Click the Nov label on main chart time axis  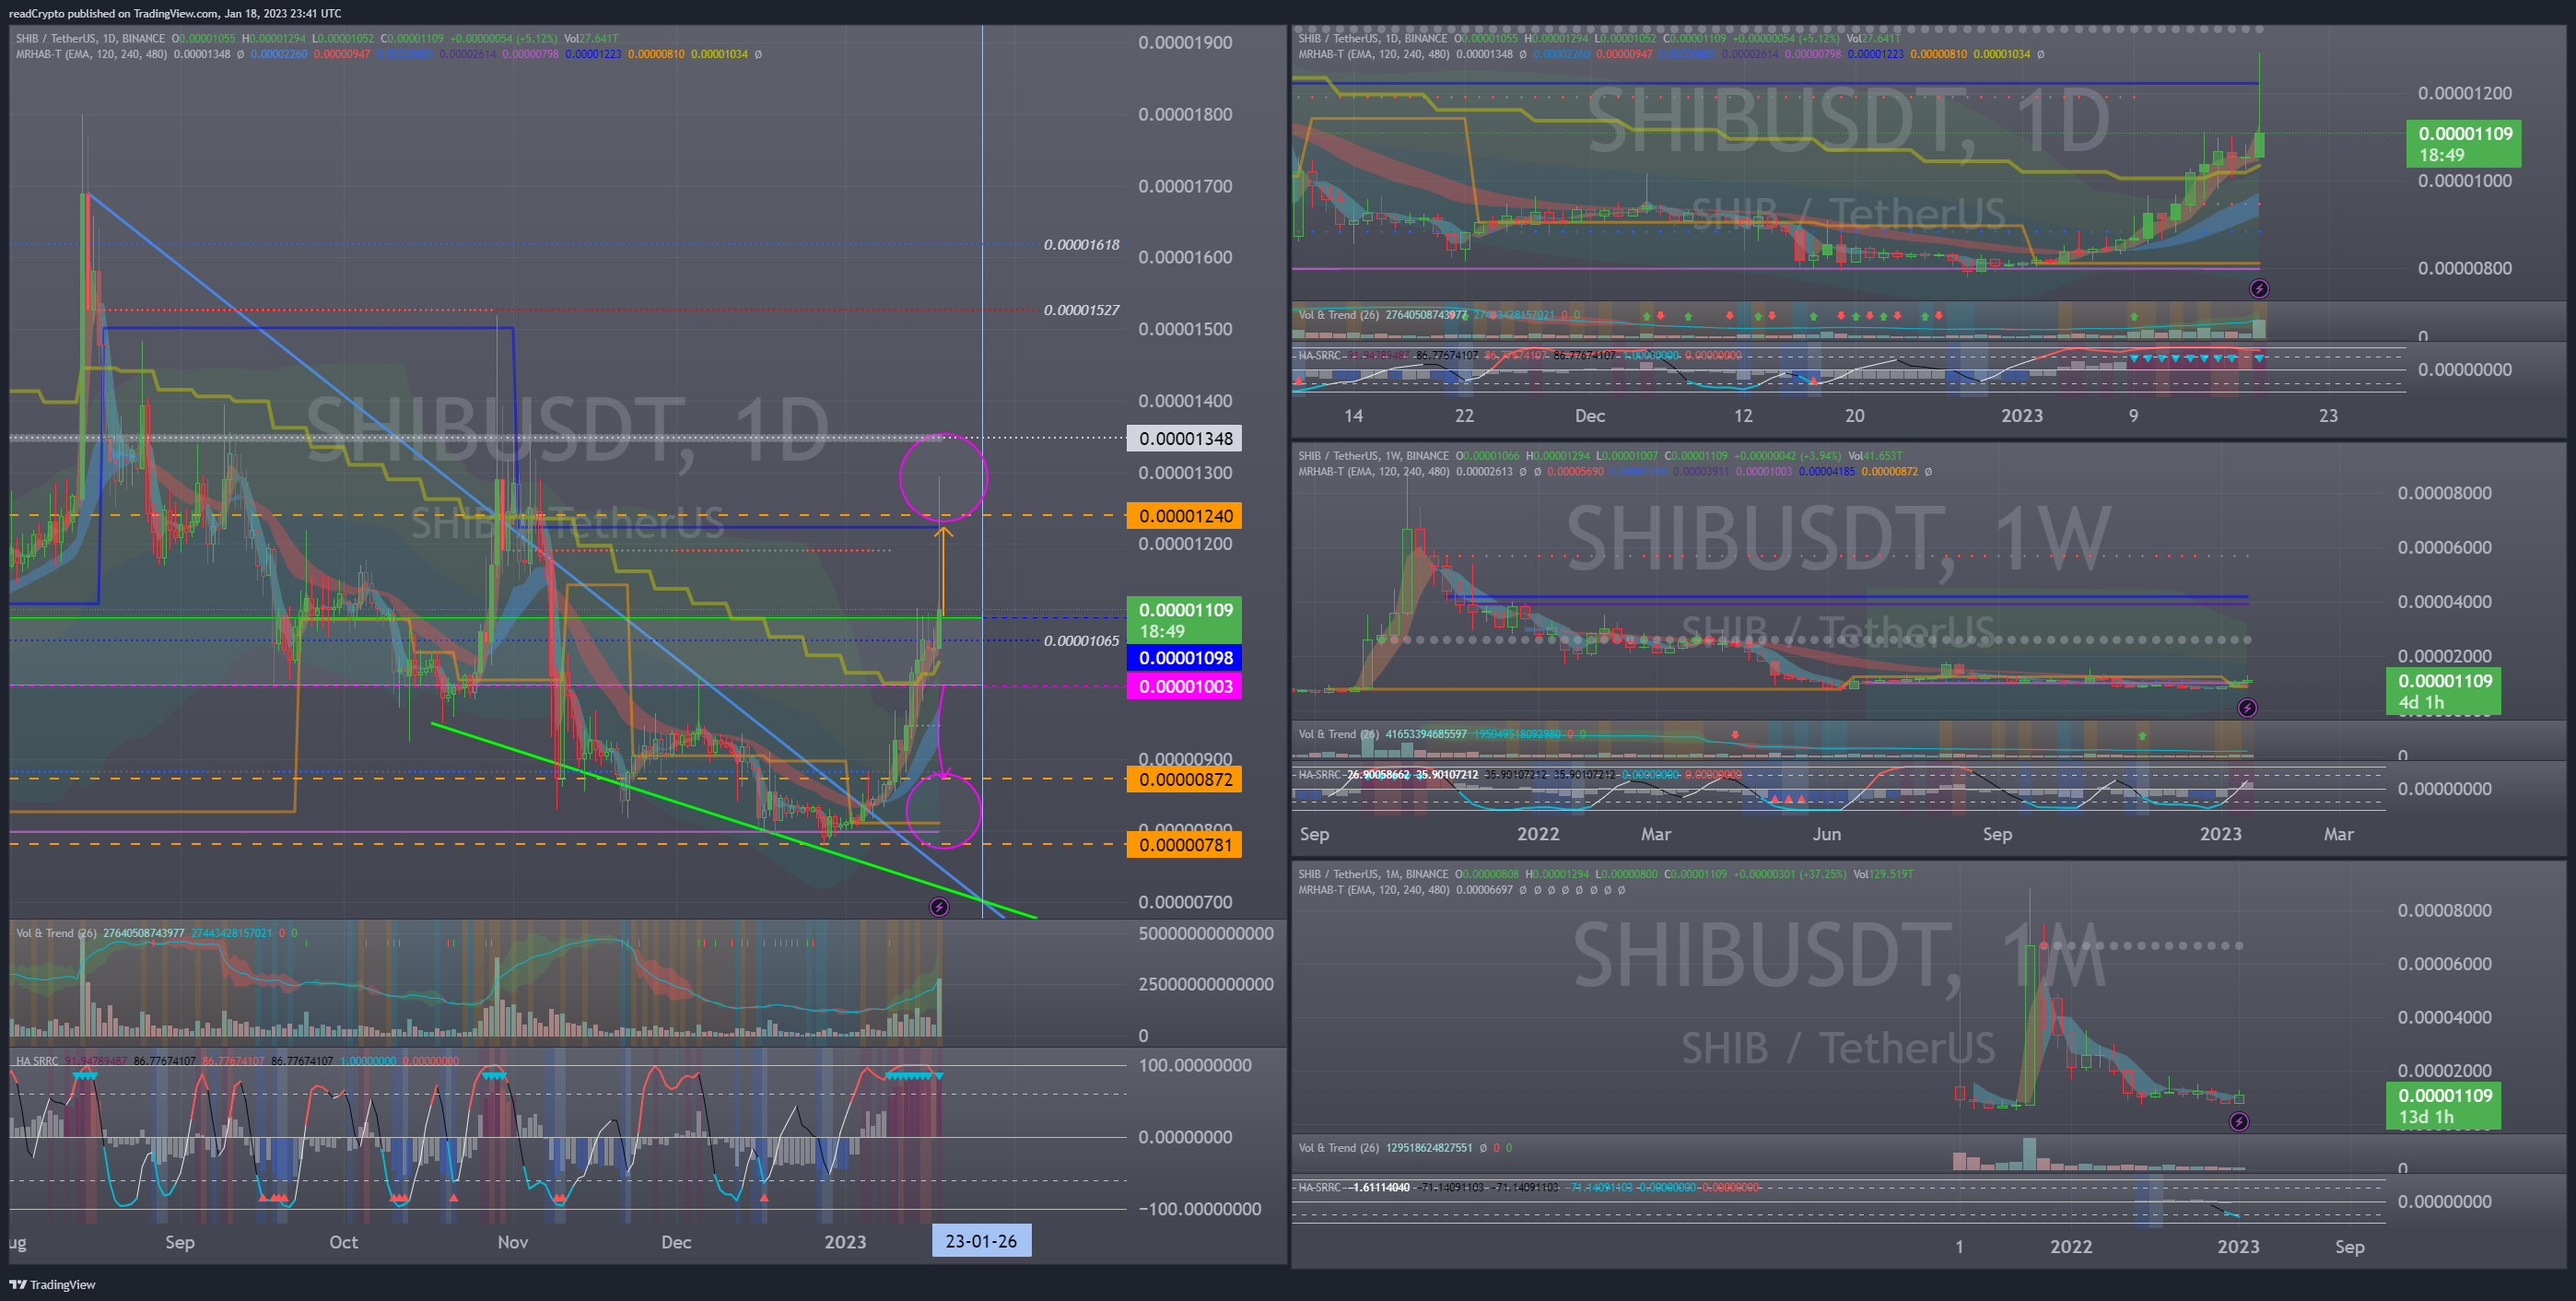coord(512,1242)
